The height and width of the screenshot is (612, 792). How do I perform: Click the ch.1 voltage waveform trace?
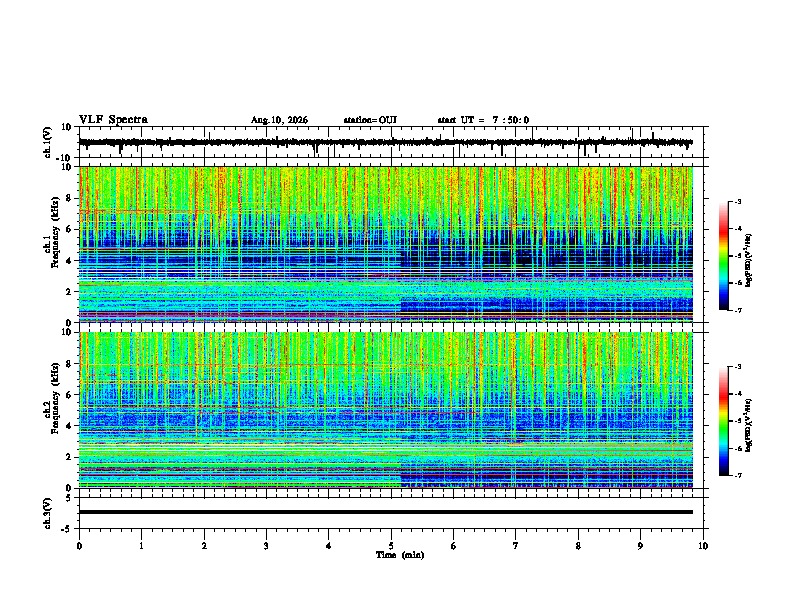click(x=386, y=142)
